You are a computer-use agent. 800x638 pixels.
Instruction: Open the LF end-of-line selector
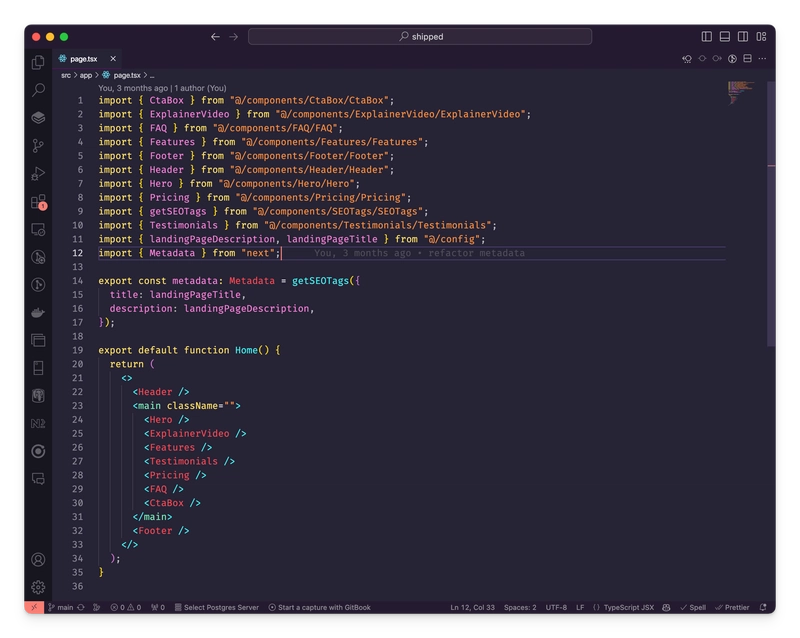pos(580,607)
